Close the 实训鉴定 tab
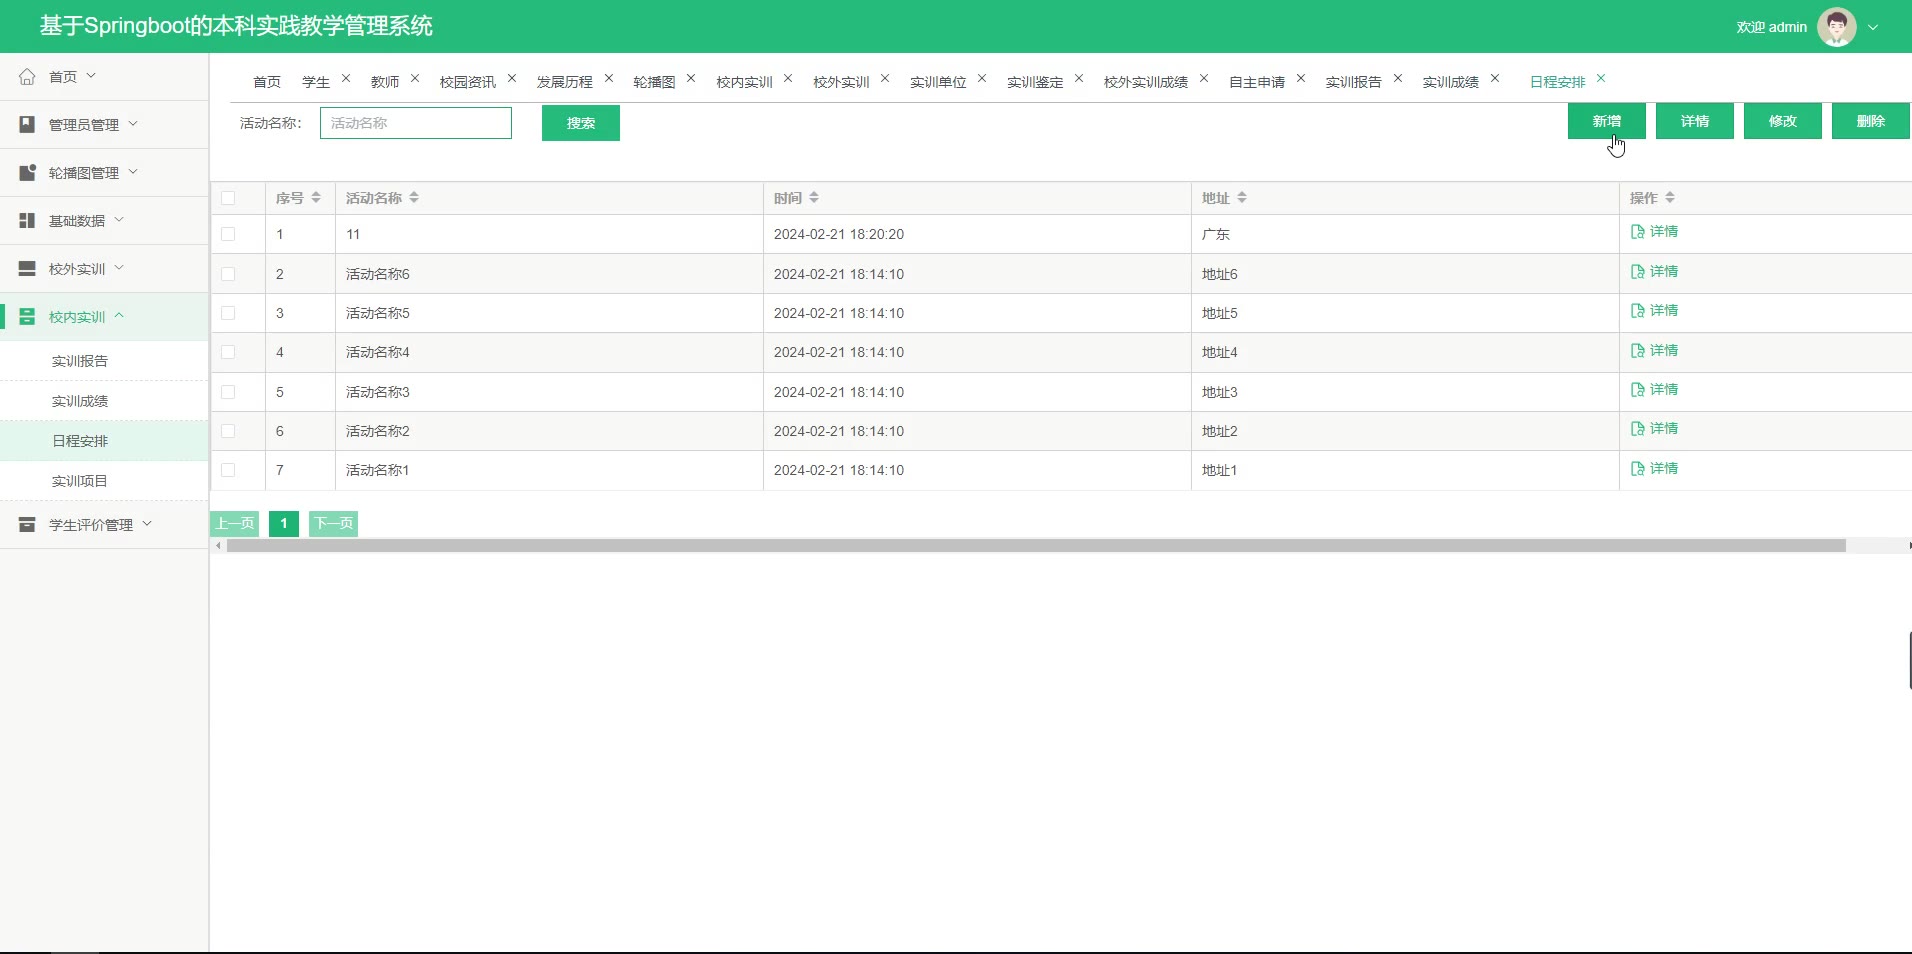This screenshot has height=954, width=1912. point(1079,78)
